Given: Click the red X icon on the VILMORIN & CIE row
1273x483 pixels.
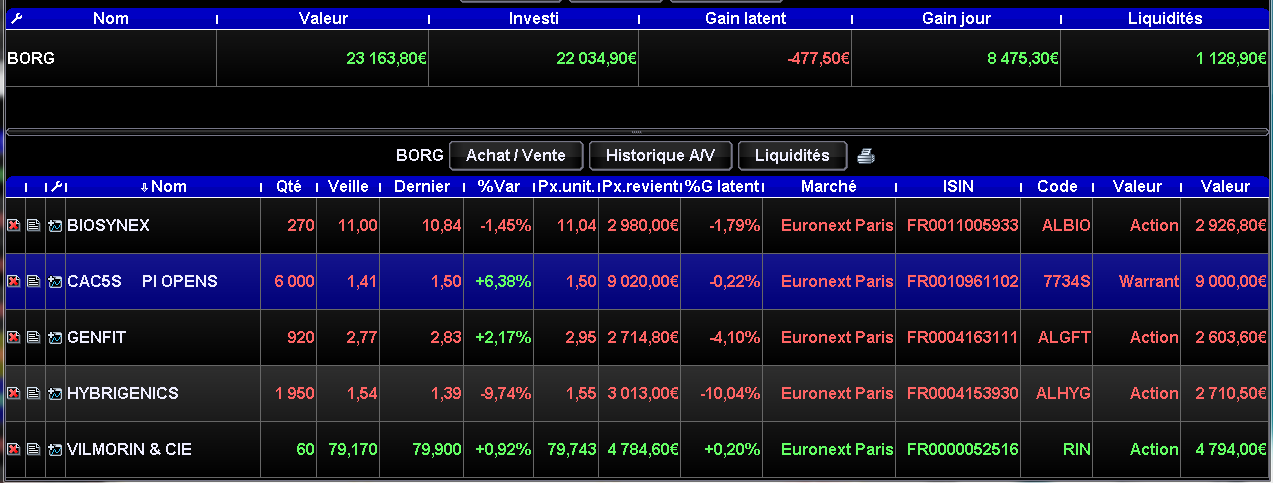Looking at the screenshot, I should pyautogui.click(x=13, y=450).
